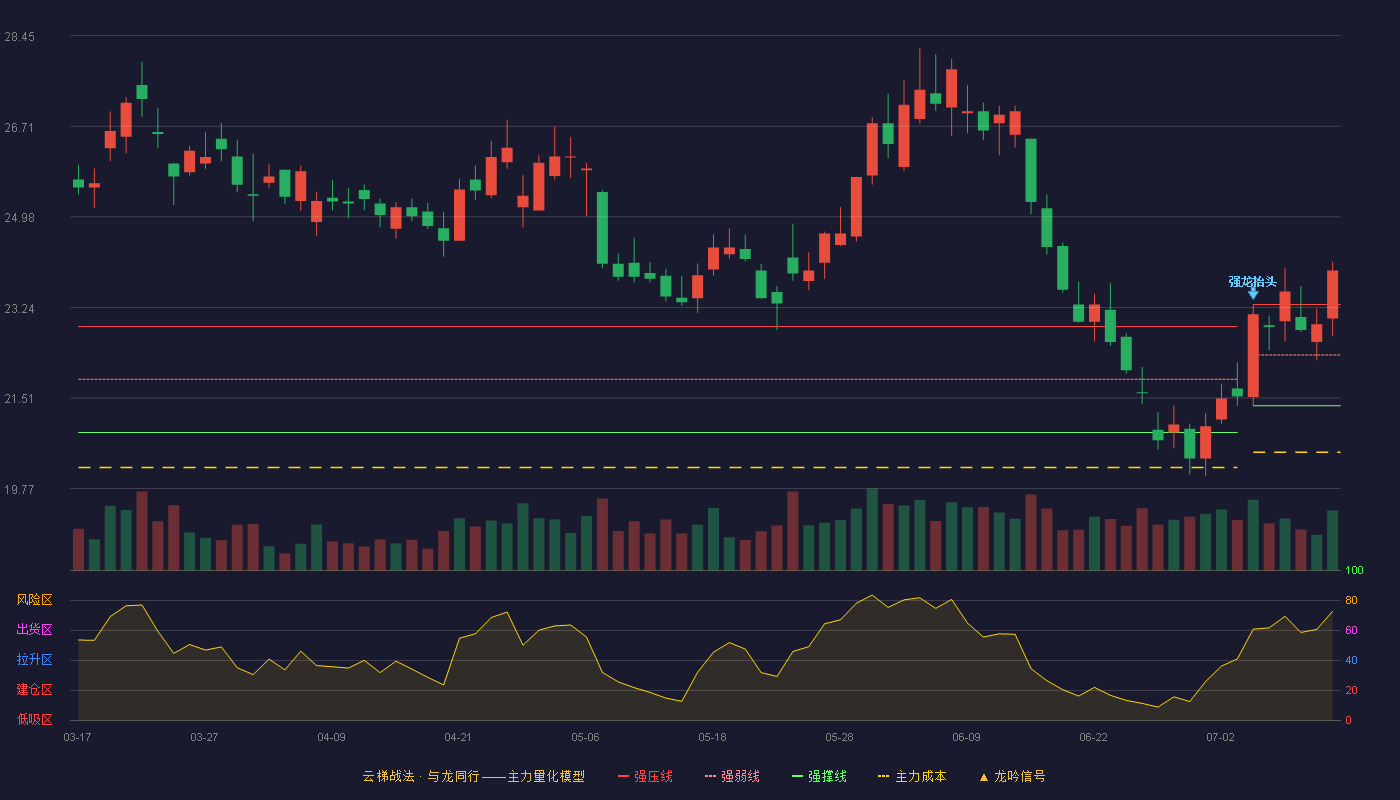The width and height of the screenshot is (1400, 800).
Task: Click the 03-27 date label
Action: click(204, 737)
